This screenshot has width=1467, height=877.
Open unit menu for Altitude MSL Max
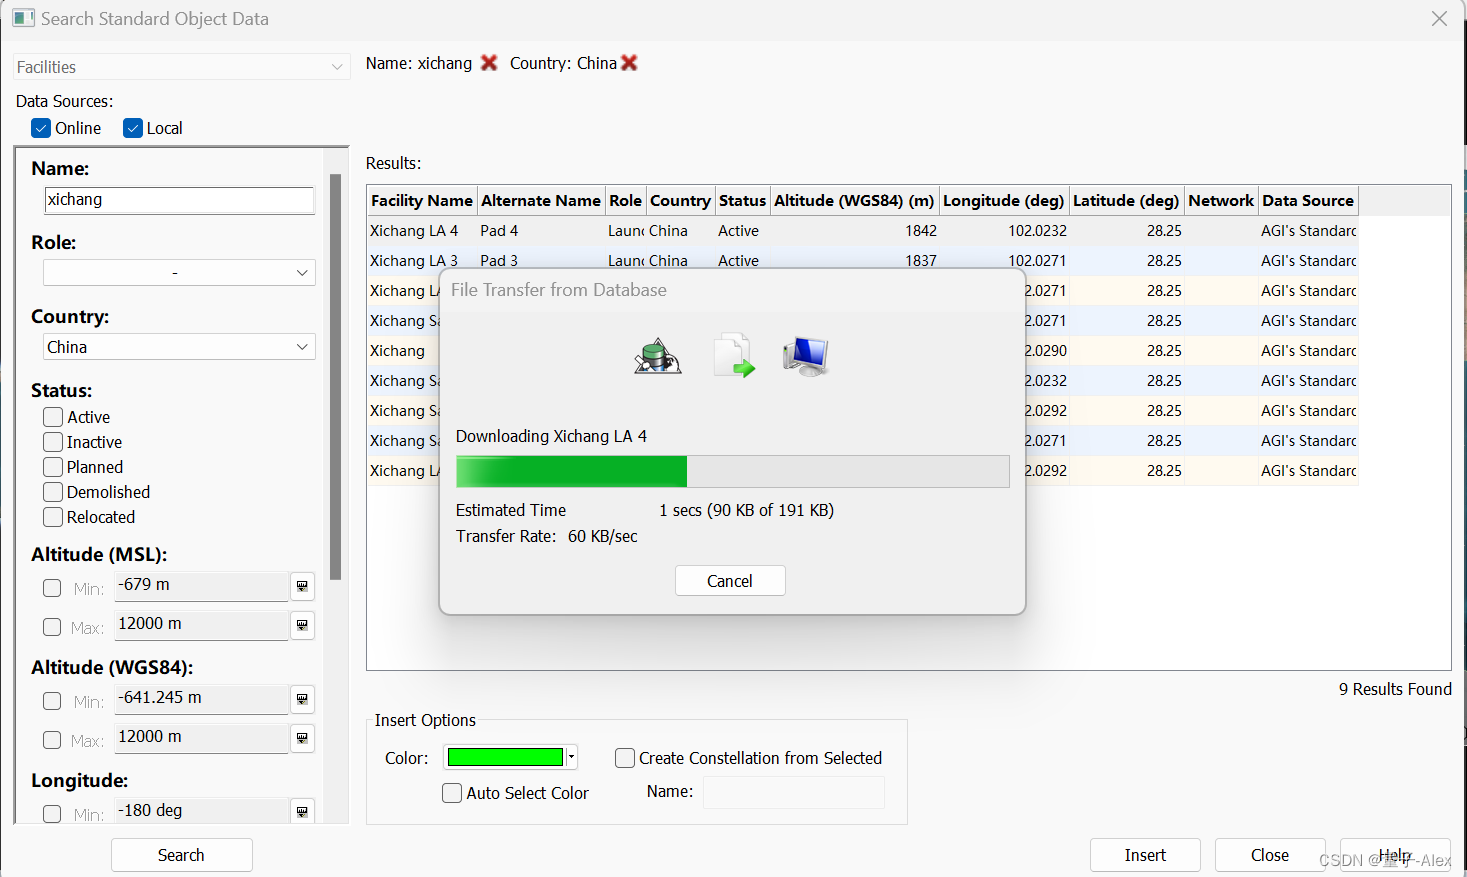[302, 625]
